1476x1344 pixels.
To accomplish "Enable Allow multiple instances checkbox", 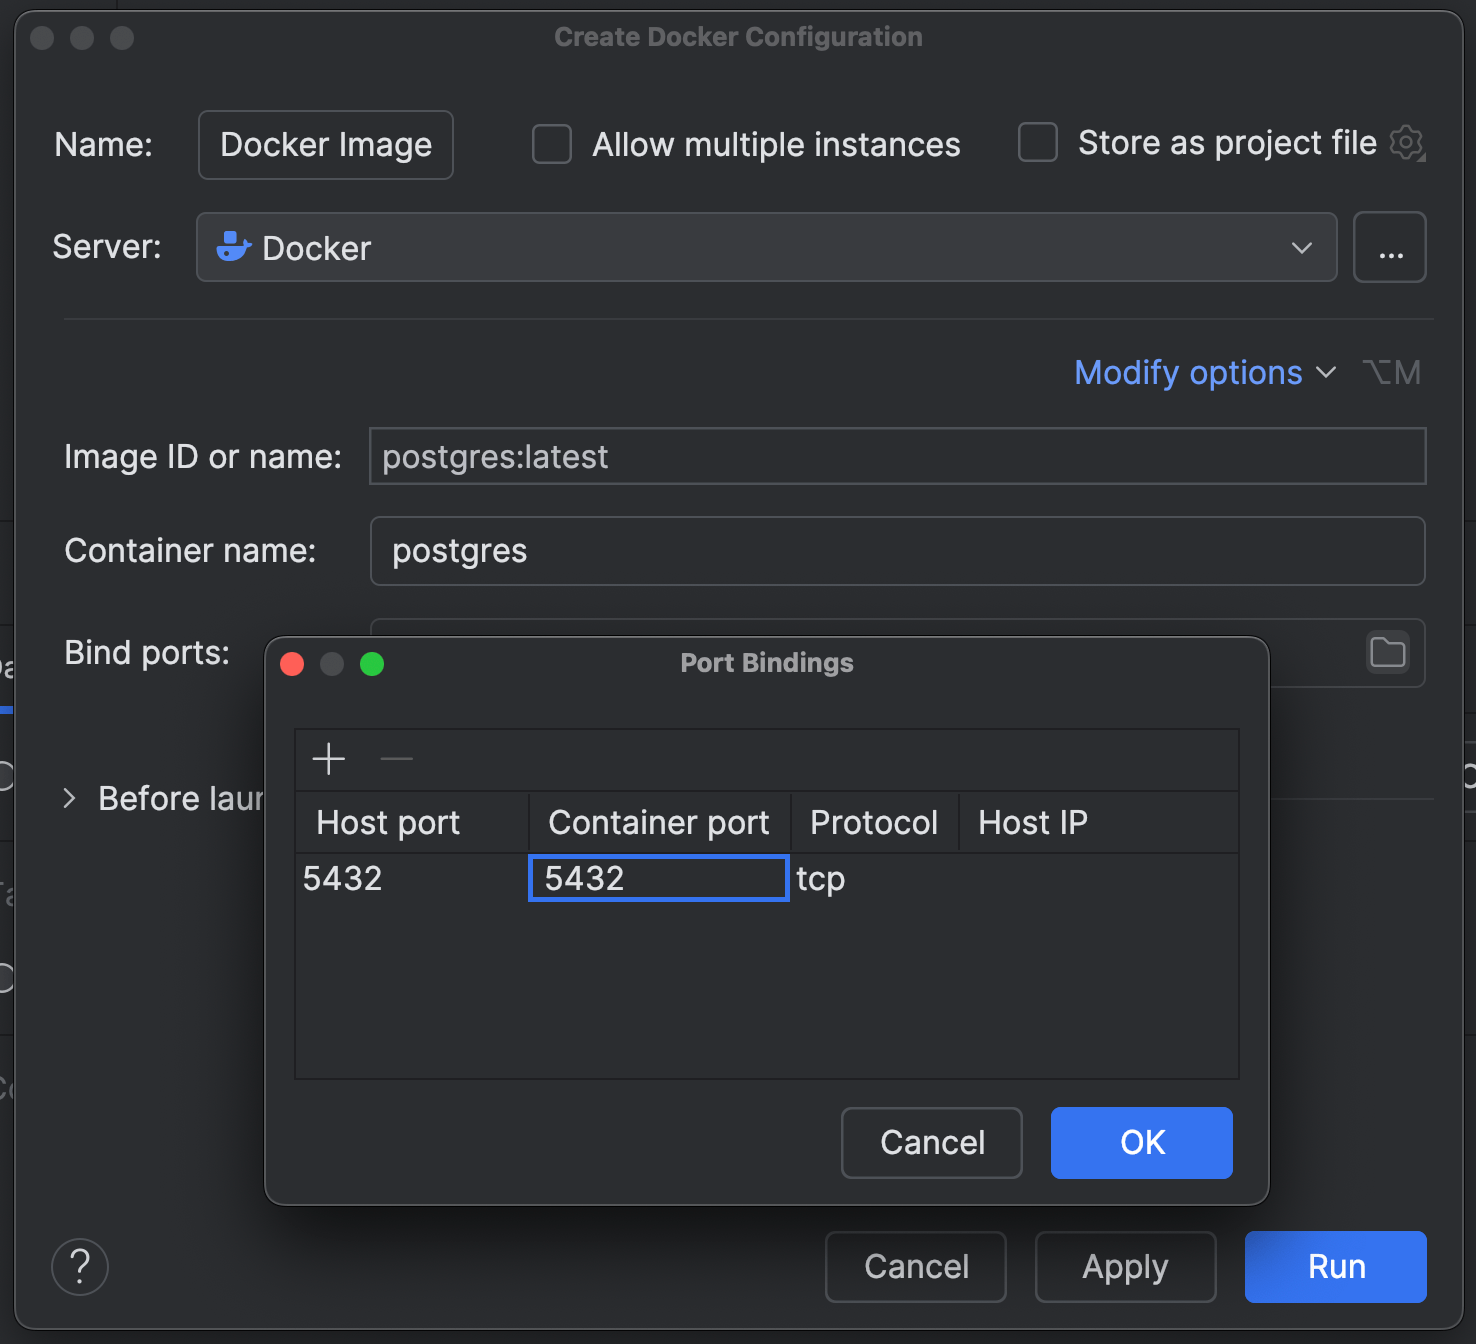I will coord(552,144).
